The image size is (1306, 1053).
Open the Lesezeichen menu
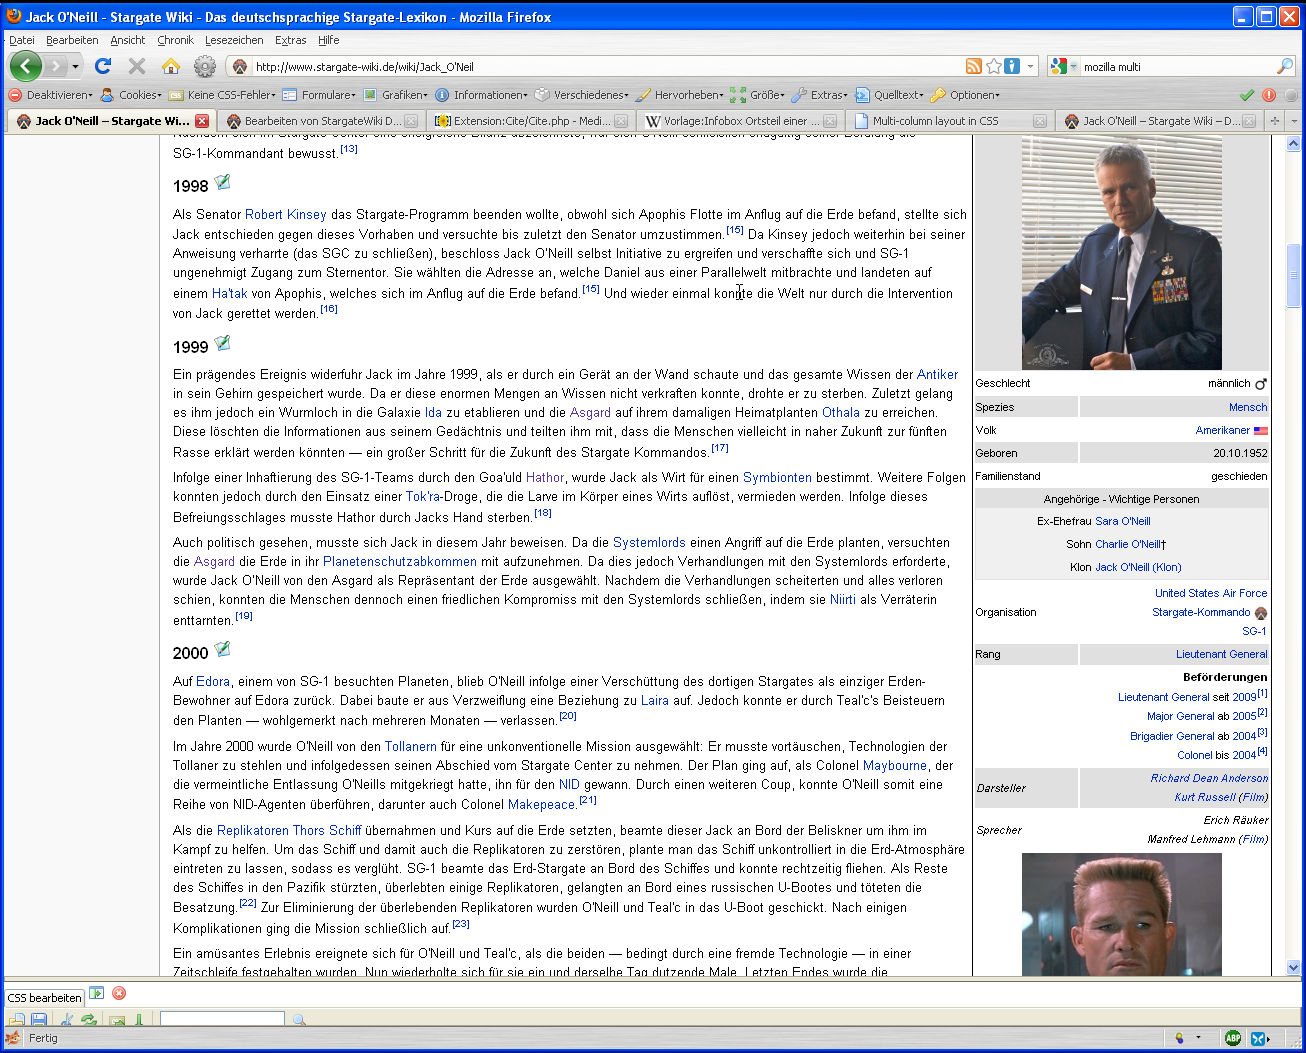[234, 40]
